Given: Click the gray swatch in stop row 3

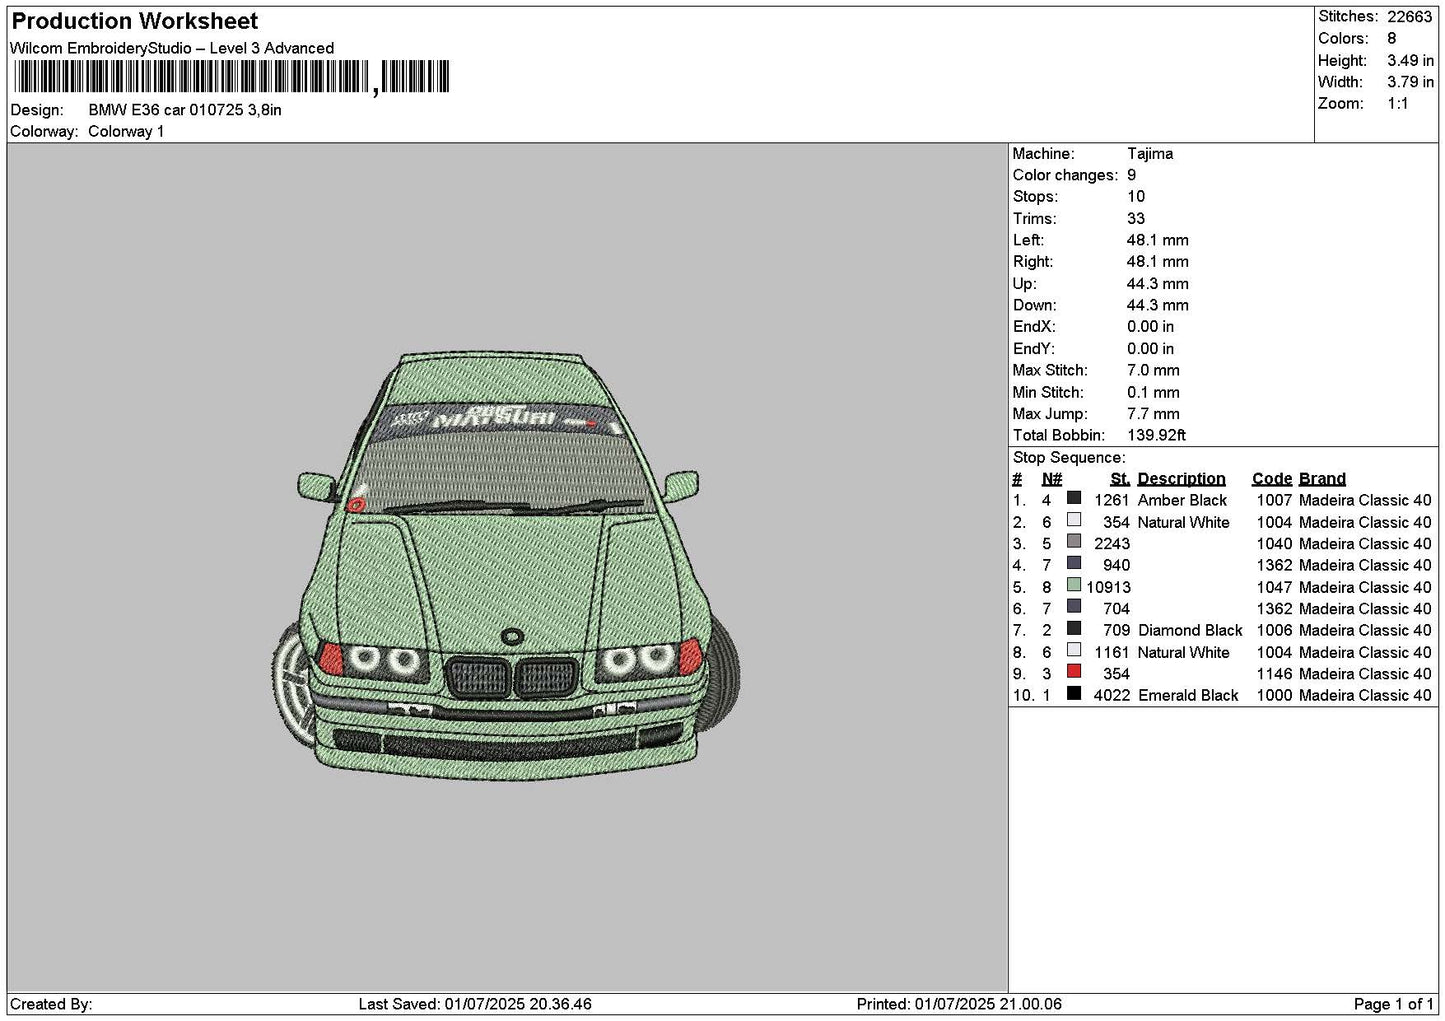Looking at the screenshot, I should tap(1074, 542).
